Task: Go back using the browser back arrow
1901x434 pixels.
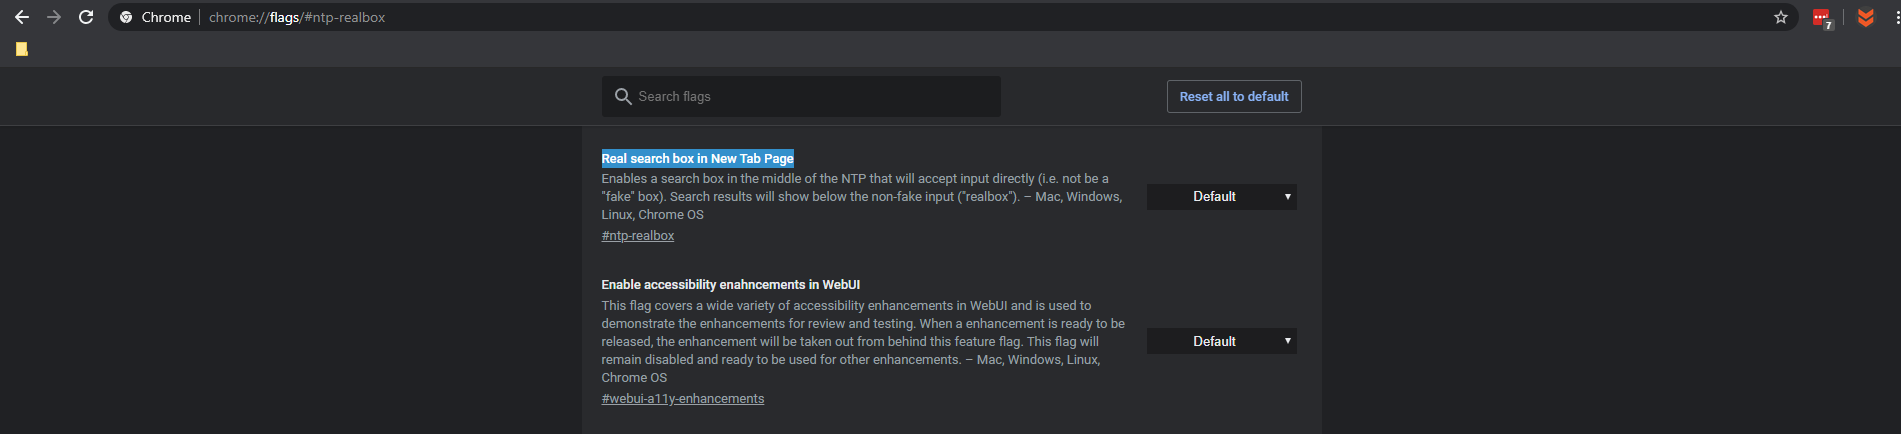Action: (21, 17)
